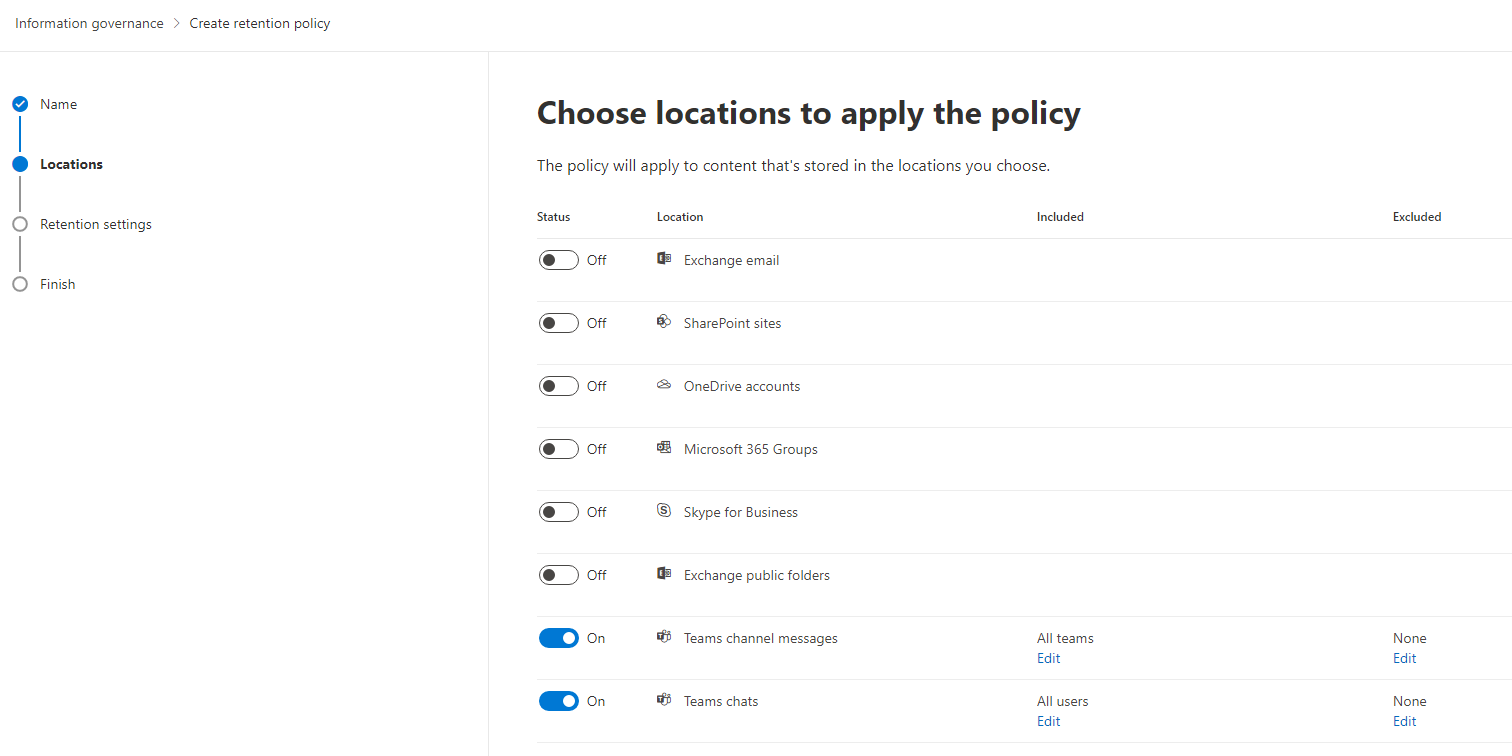Viewport: 1512px width, 756px height.
Task: Switch off the Teams chats toggle
Action: point(558,701)
